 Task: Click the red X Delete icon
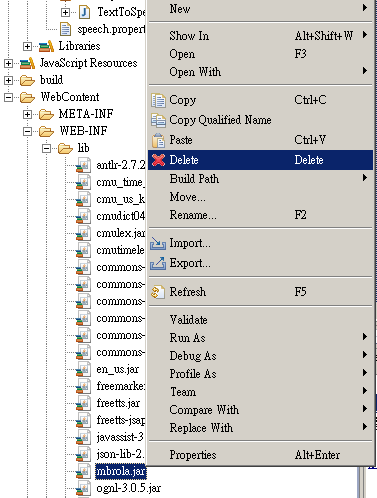(158, 160)
